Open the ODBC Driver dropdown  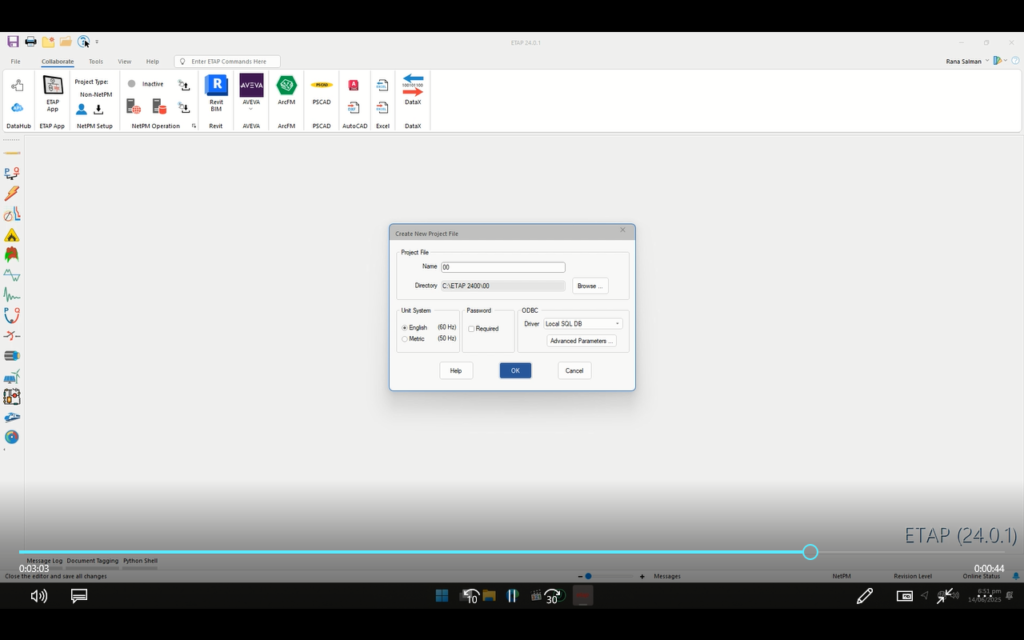[x=582, y=324]
